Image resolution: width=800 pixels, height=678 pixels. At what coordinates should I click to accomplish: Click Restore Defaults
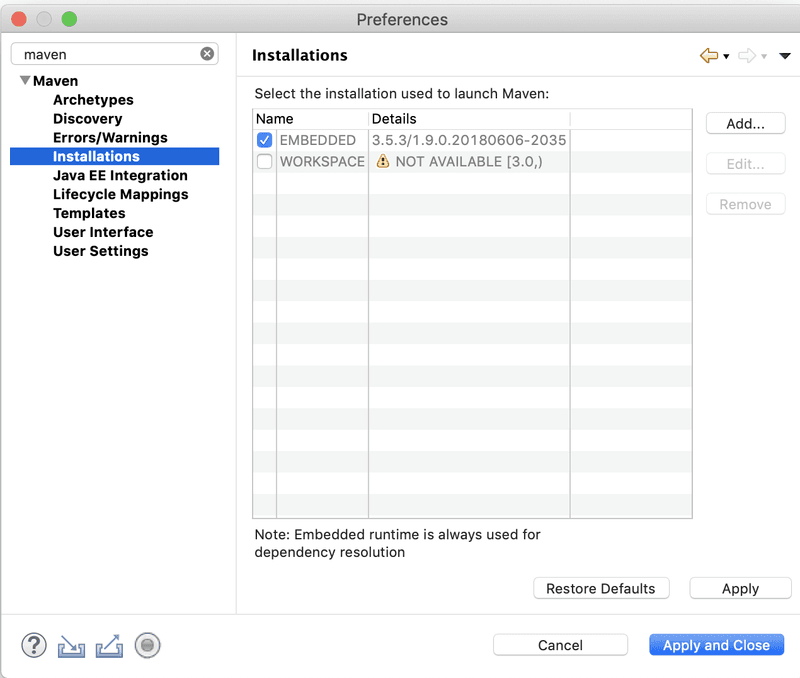coord(601,588)
